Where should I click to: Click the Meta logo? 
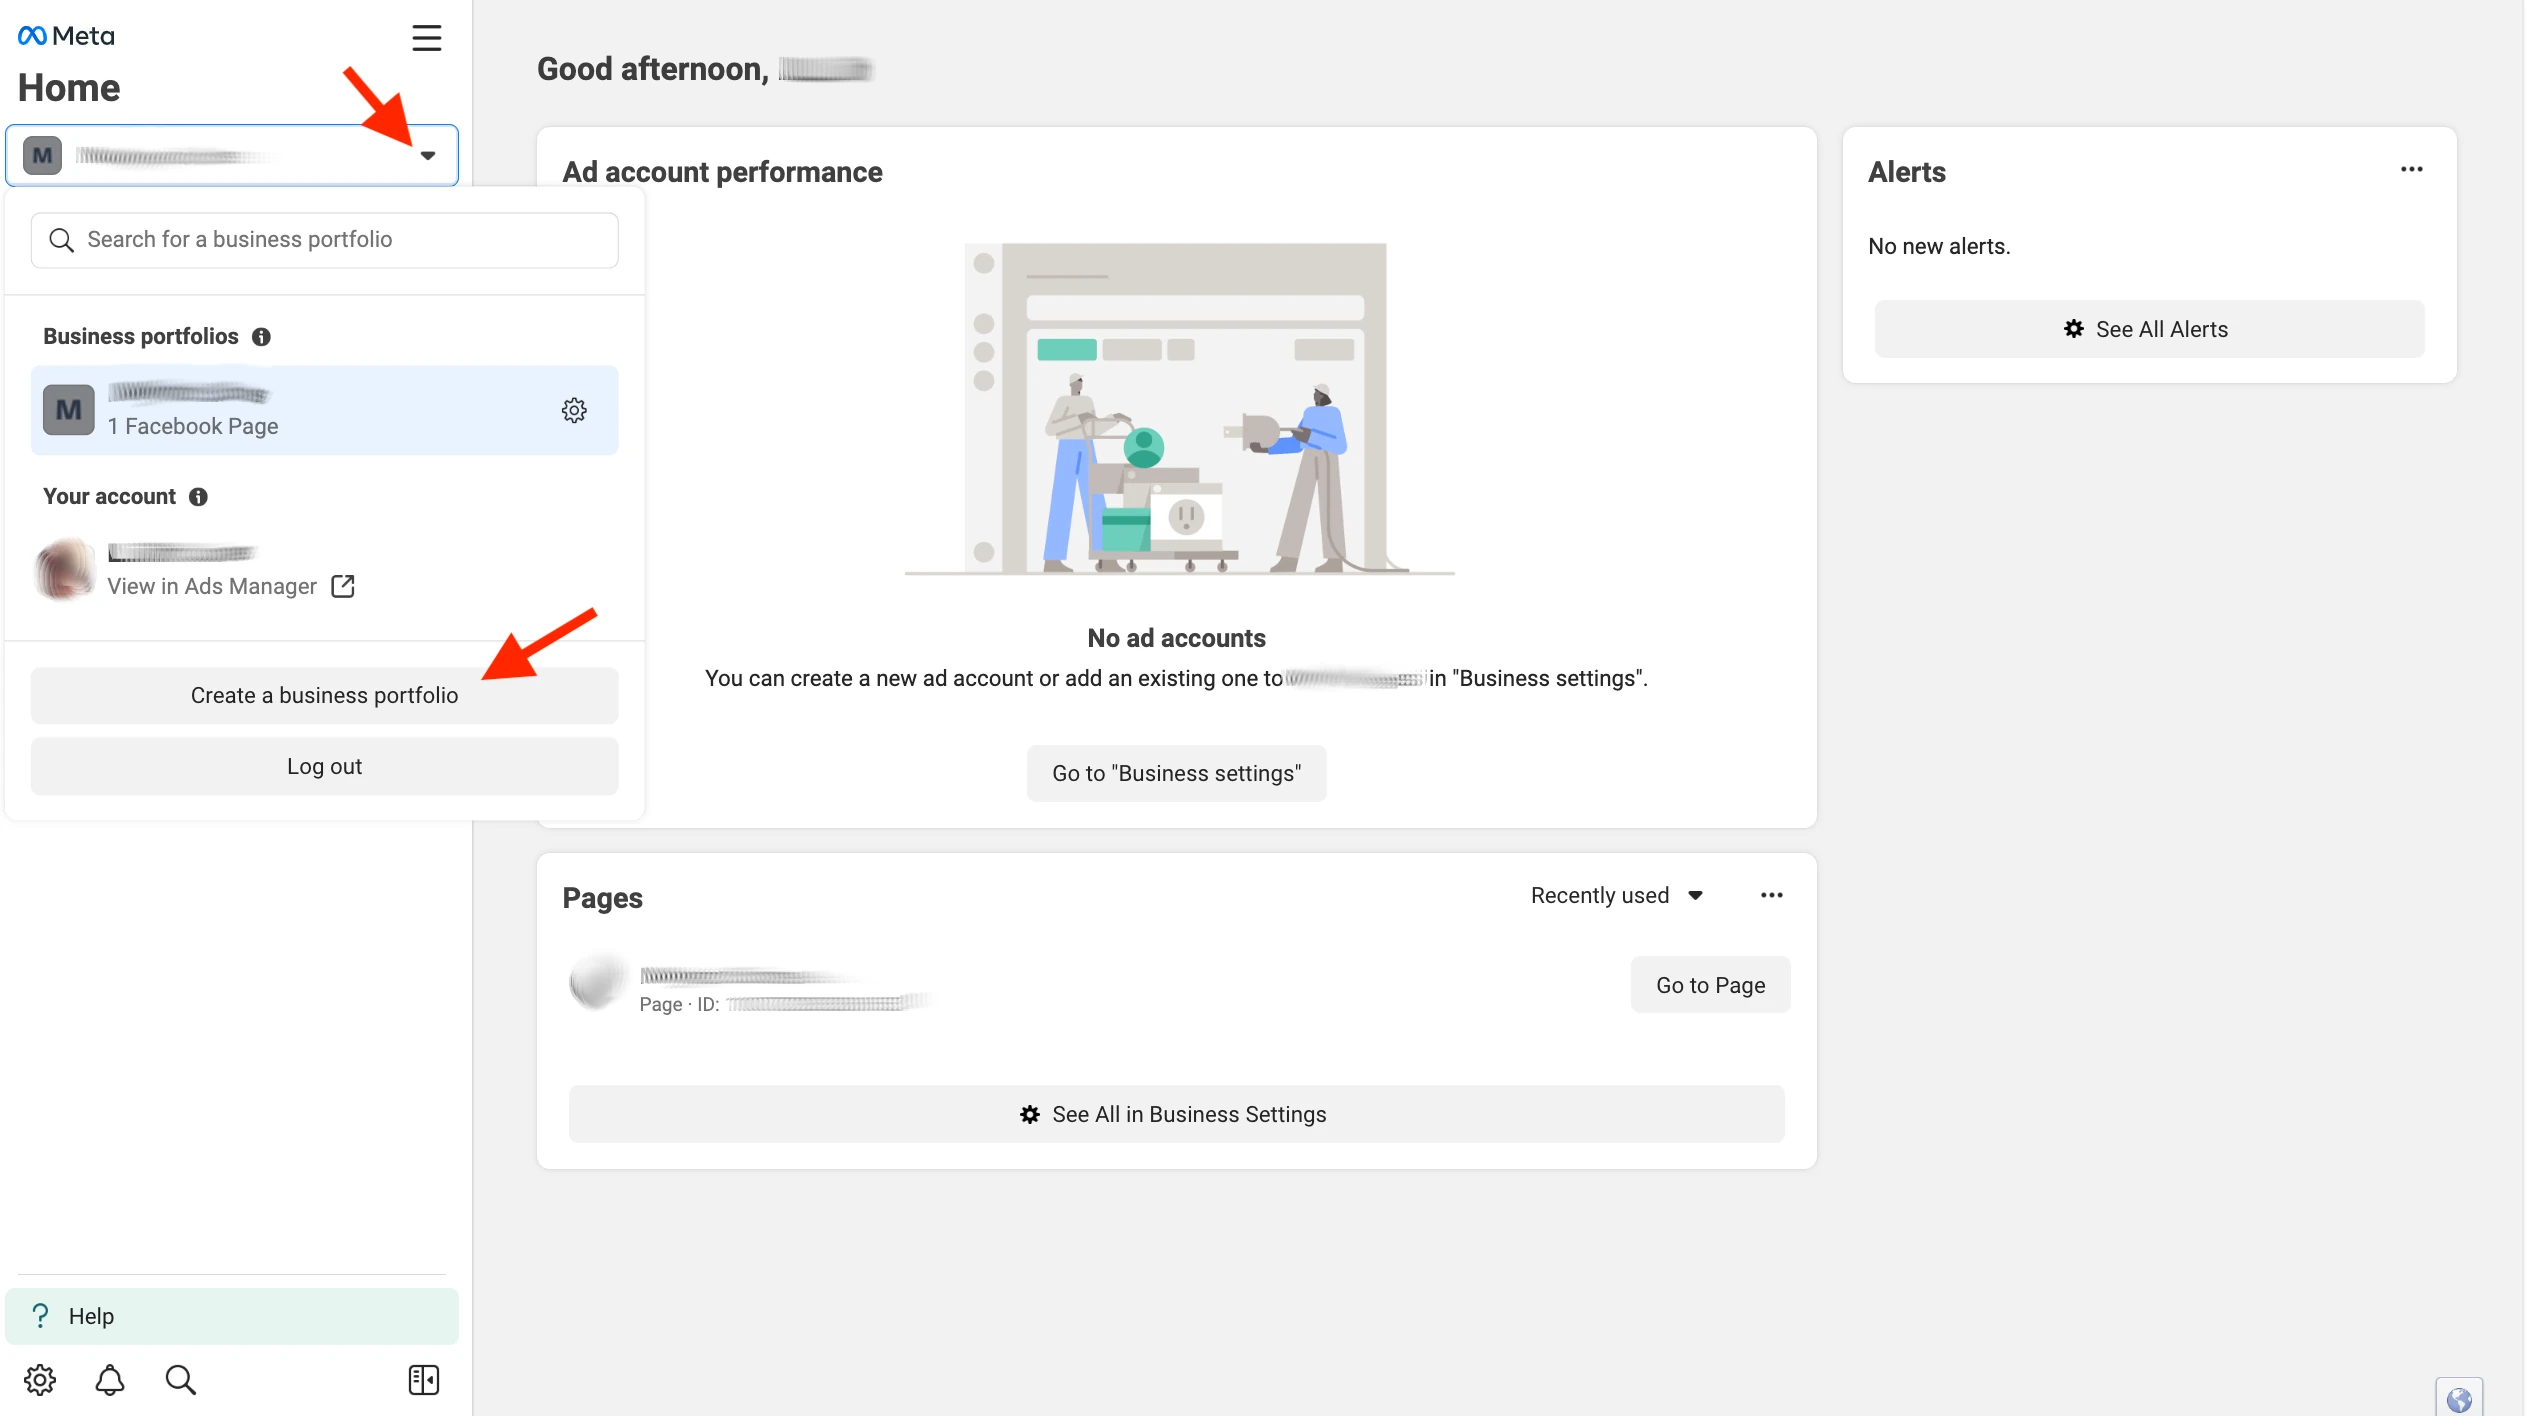tap(66, 36)
